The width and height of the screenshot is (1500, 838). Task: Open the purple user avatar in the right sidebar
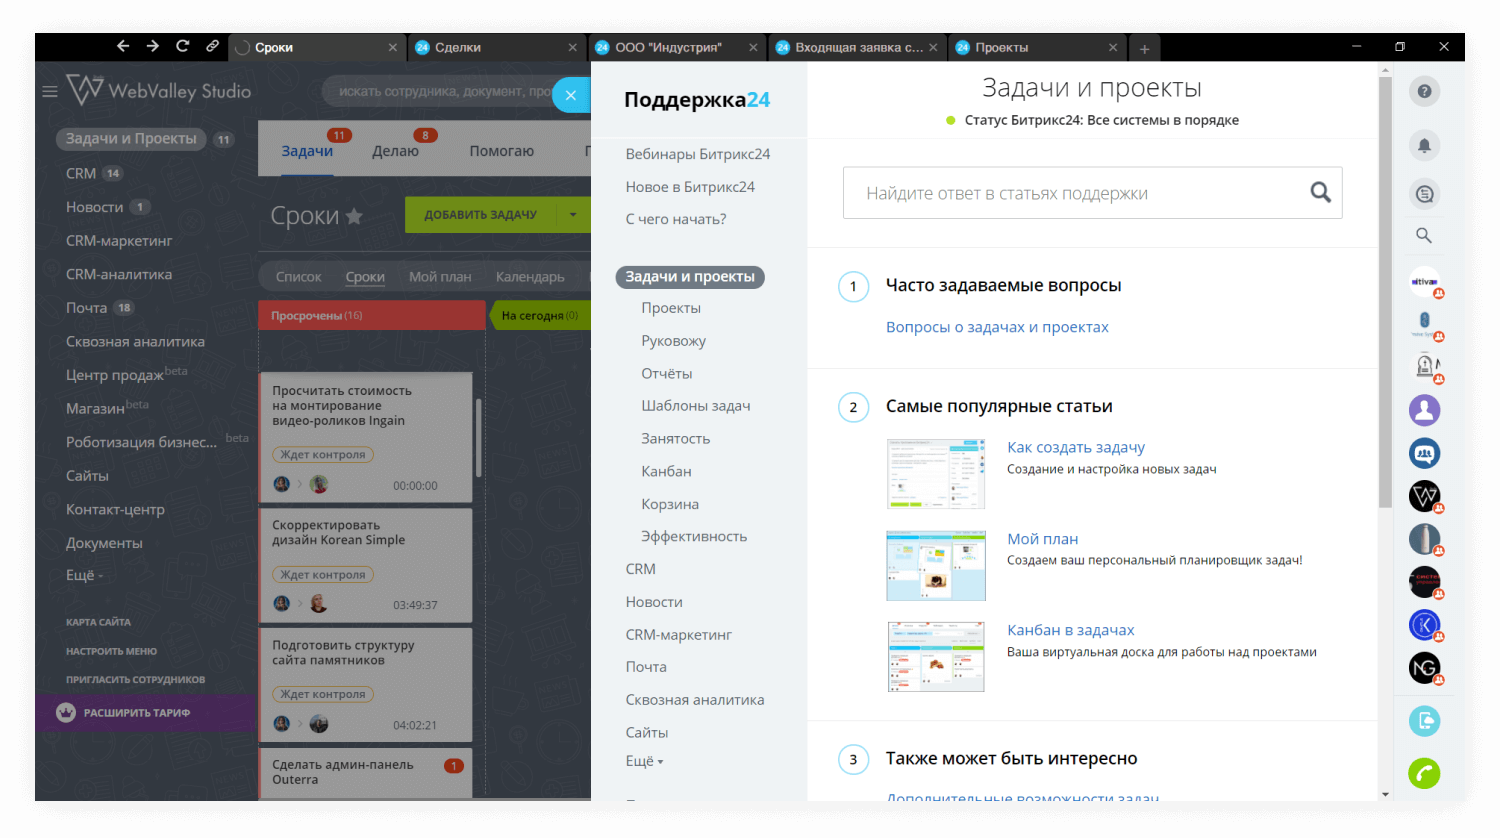tap(1424, 410)
